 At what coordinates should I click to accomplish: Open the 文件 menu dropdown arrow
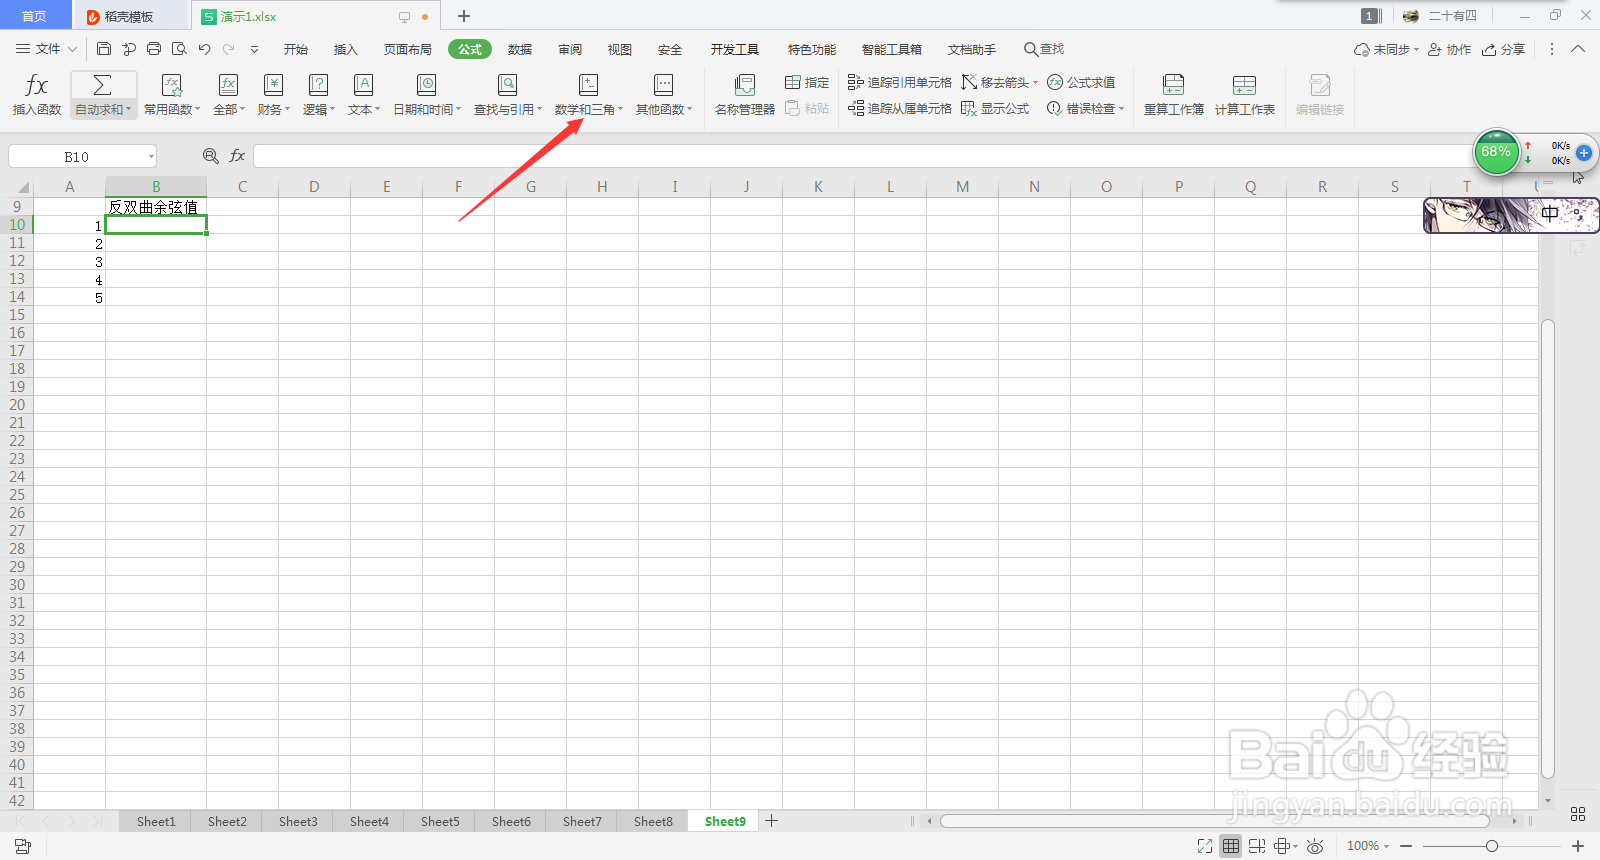click(x=72, y=49)
